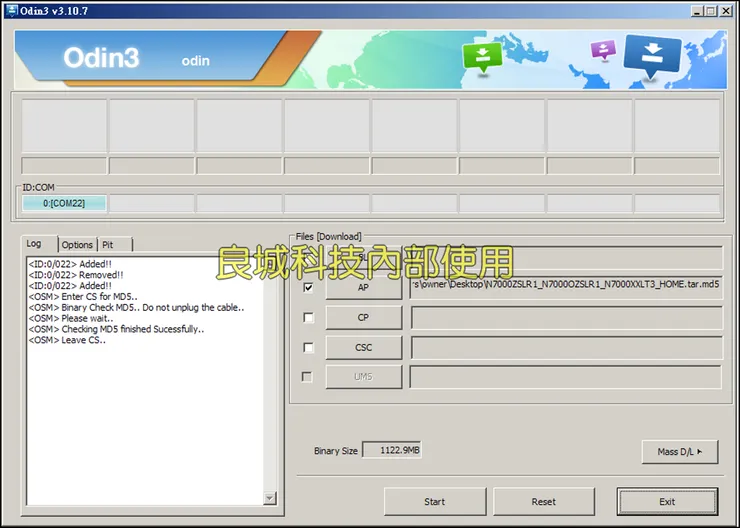Click the "Files [Download]" group label

(x=328, y=236)
